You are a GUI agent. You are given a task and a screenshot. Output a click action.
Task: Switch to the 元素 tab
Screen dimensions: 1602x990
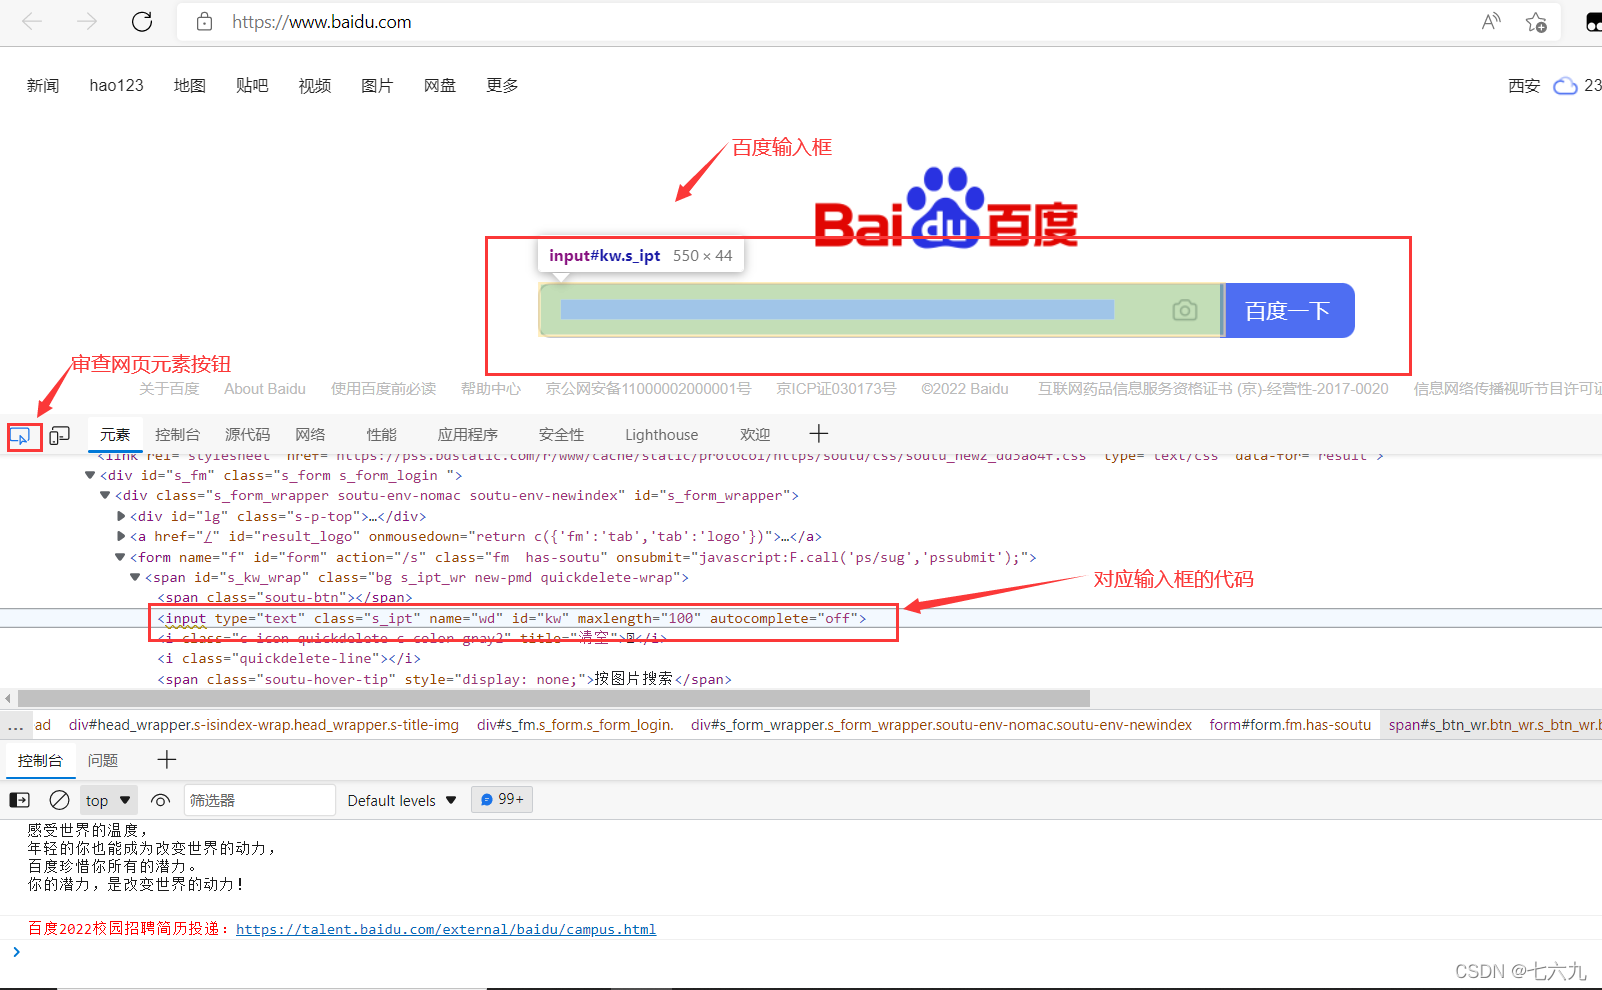115,434
